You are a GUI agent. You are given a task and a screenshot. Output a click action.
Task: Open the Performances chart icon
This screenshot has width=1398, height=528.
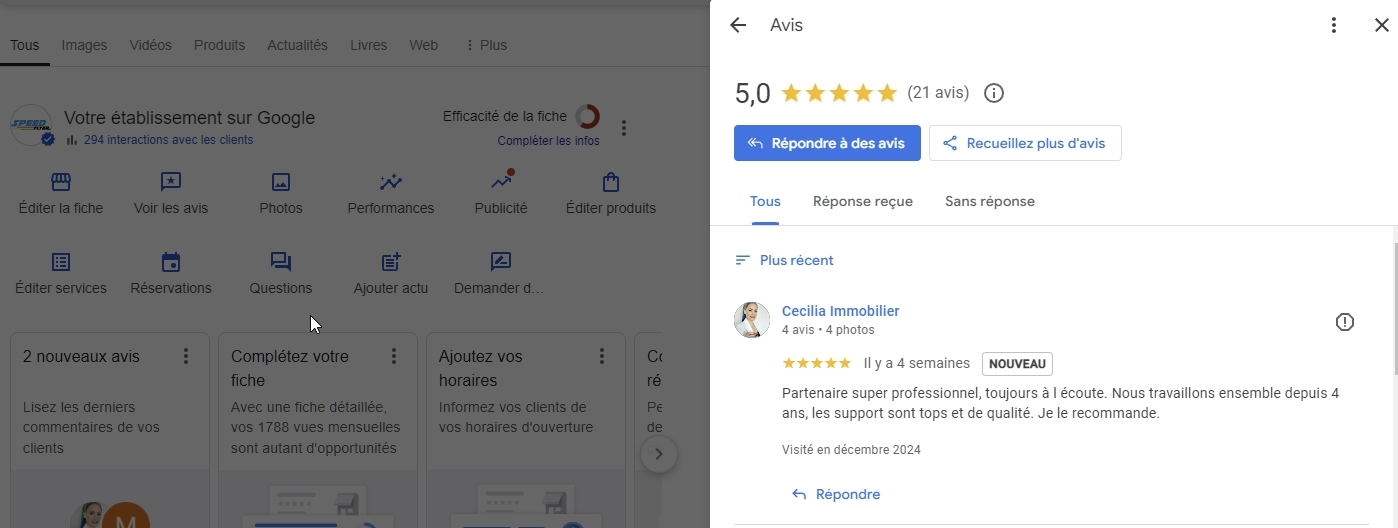[x=391, y=182]
